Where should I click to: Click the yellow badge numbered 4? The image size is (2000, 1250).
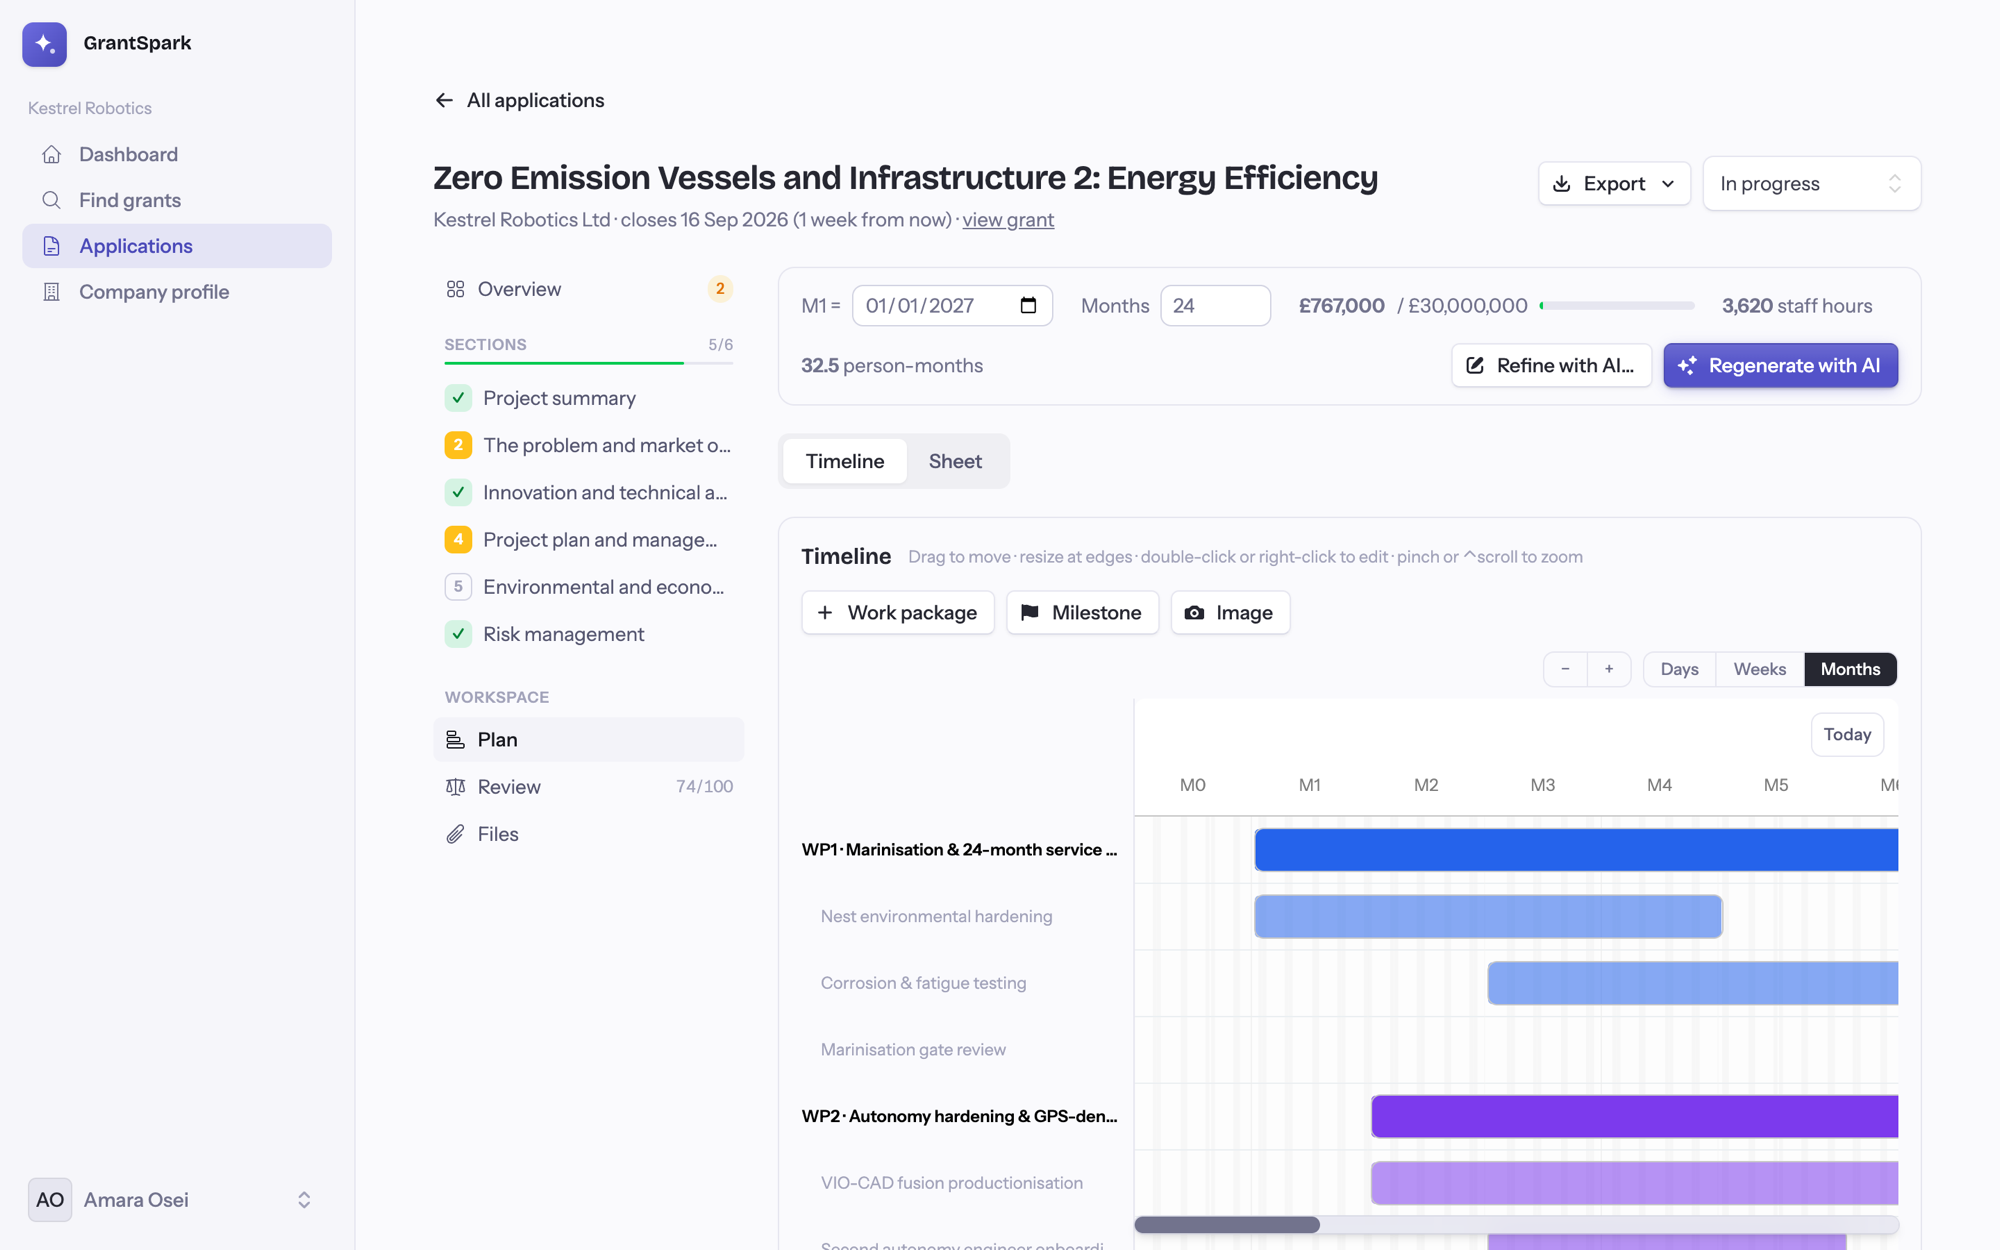click(x=458, y=540)
